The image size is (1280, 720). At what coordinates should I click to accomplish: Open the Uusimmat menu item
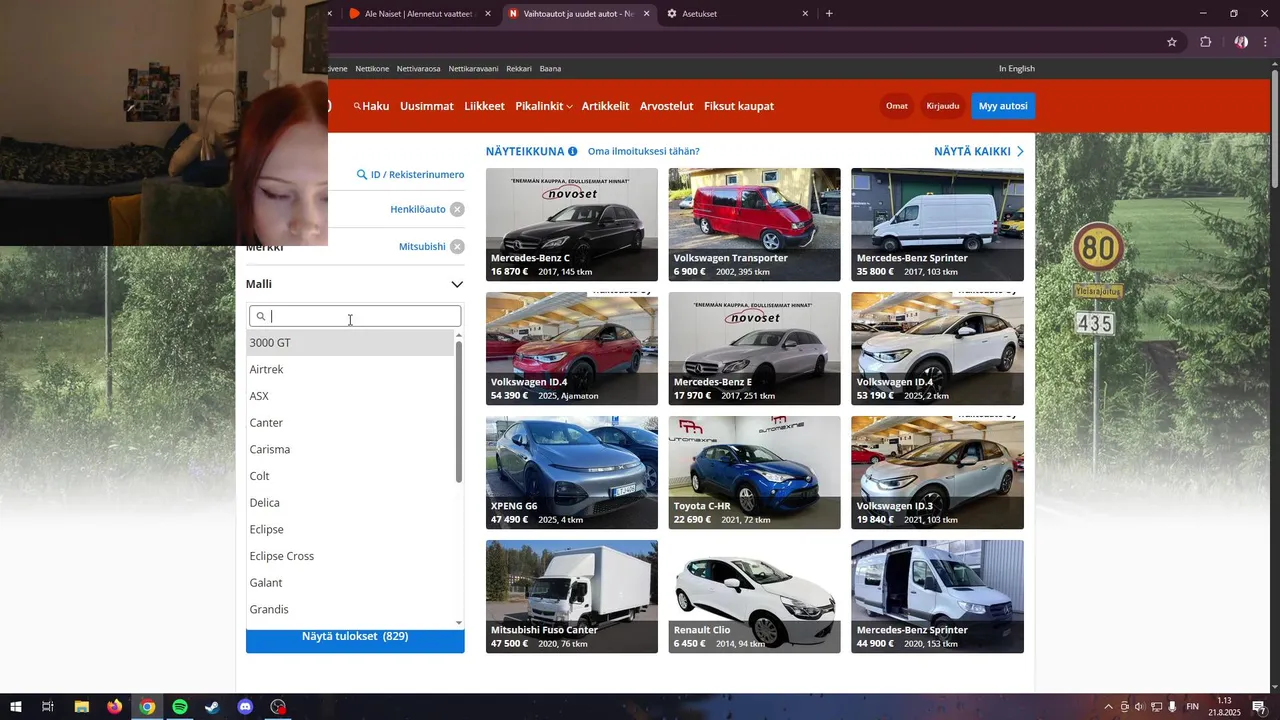427,106
